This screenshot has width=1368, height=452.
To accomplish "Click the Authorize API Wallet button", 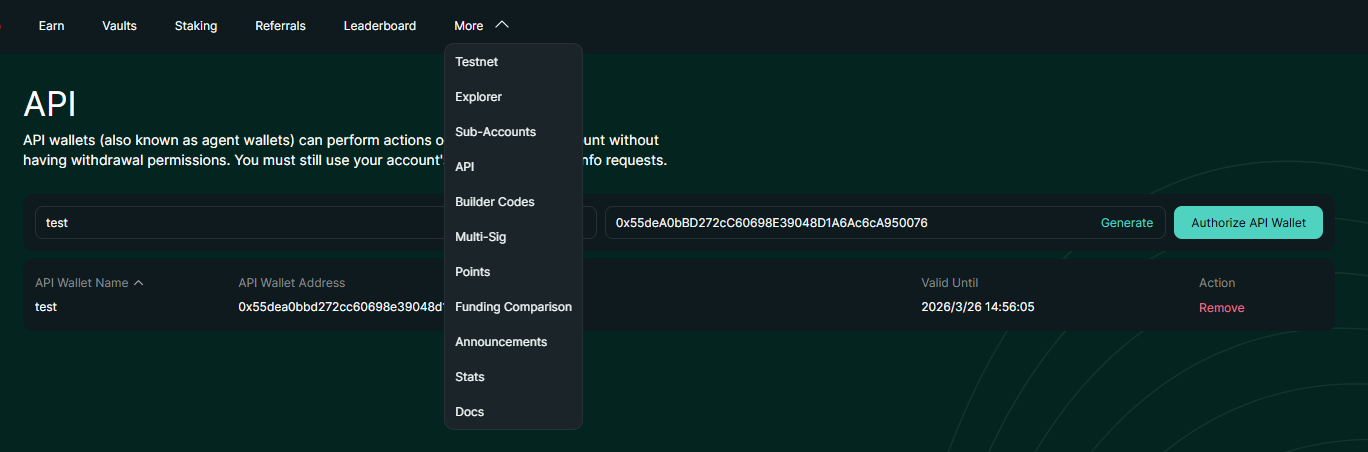I will [x=1248, y=223].
